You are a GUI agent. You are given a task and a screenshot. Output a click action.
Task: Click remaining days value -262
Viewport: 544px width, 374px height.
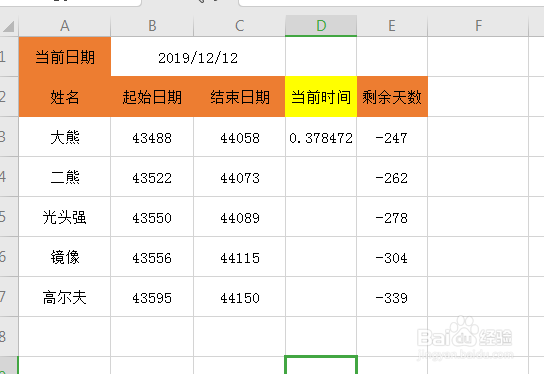tap(392, 177)
